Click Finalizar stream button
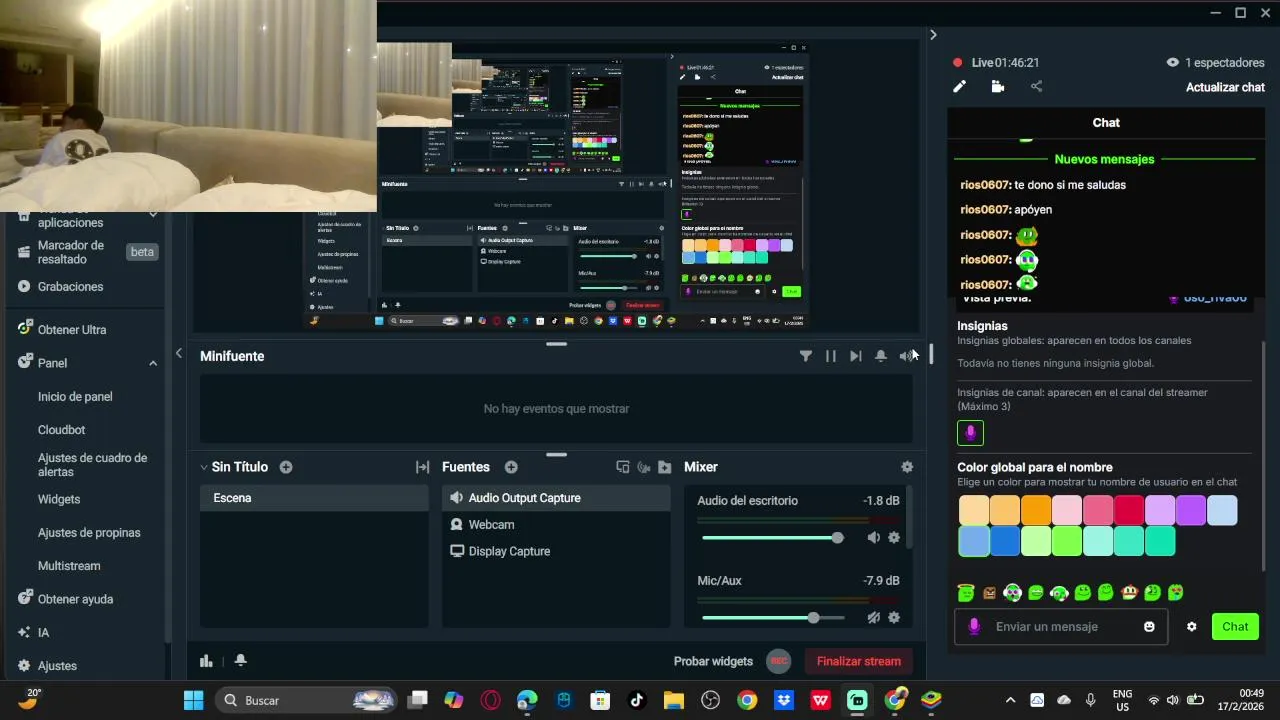The image size is (1280, 720). point(859,661)
